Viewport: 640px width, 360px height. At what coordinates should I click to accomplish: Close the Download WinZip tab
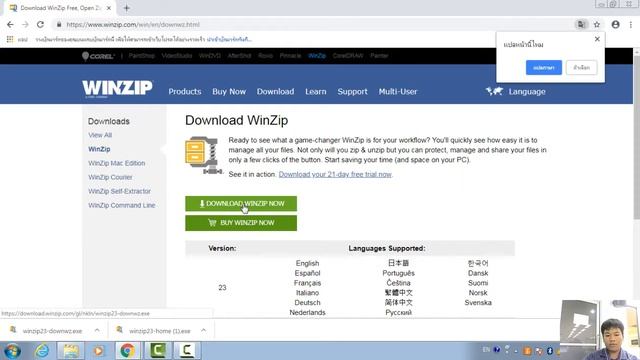click(109, 8)
